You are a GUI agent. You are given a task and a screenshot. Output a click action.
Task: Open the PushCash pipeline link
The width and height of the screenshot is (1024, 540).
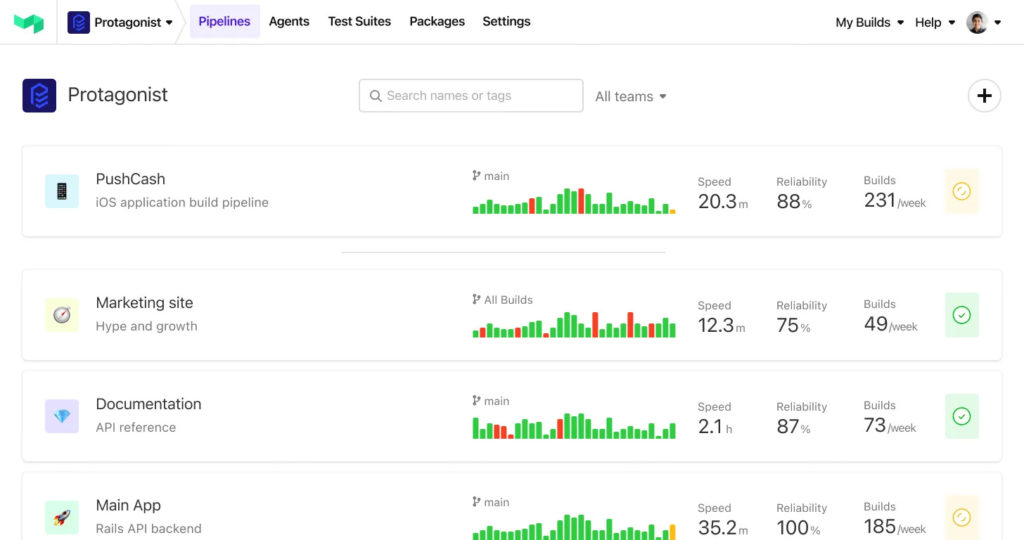[130, 179]
